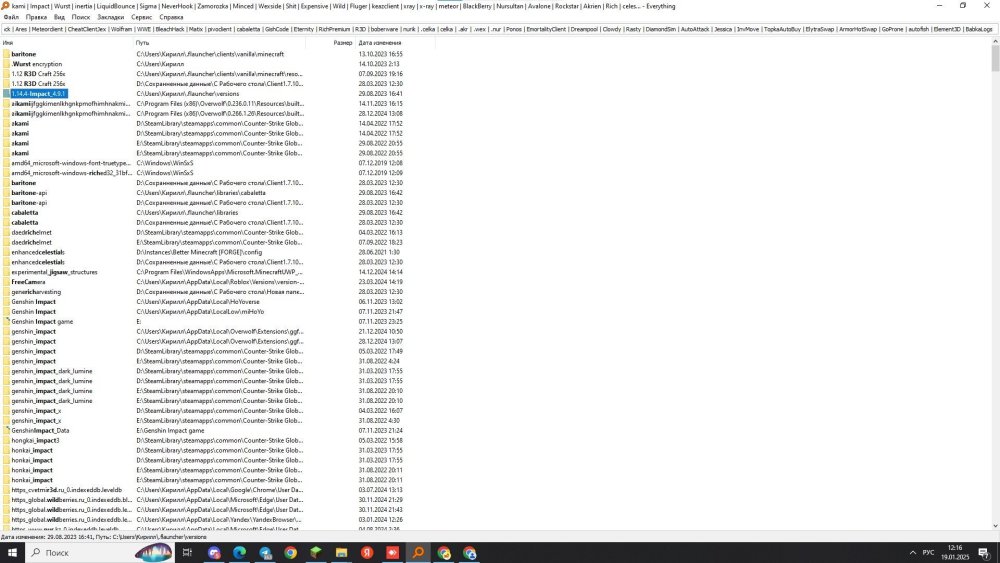This screenshot has width=1000, height=563.
Task: Select the Genshin Impact game result
Action: [42, 321]
